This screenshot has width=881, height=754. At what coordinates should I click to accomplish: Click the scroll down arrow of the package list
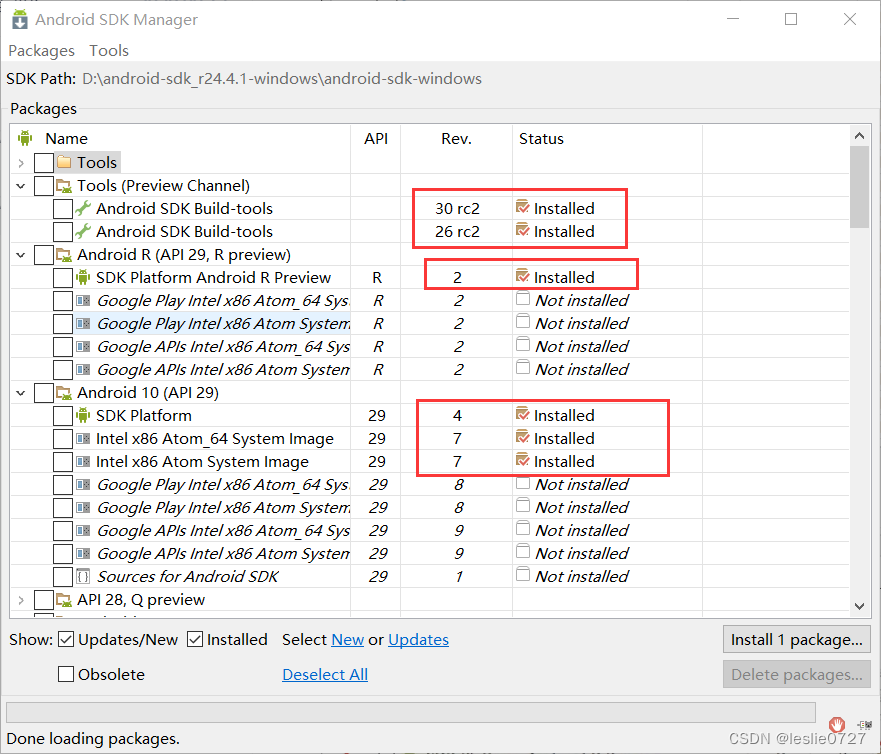pyautogui.click(x=859, y=606)
